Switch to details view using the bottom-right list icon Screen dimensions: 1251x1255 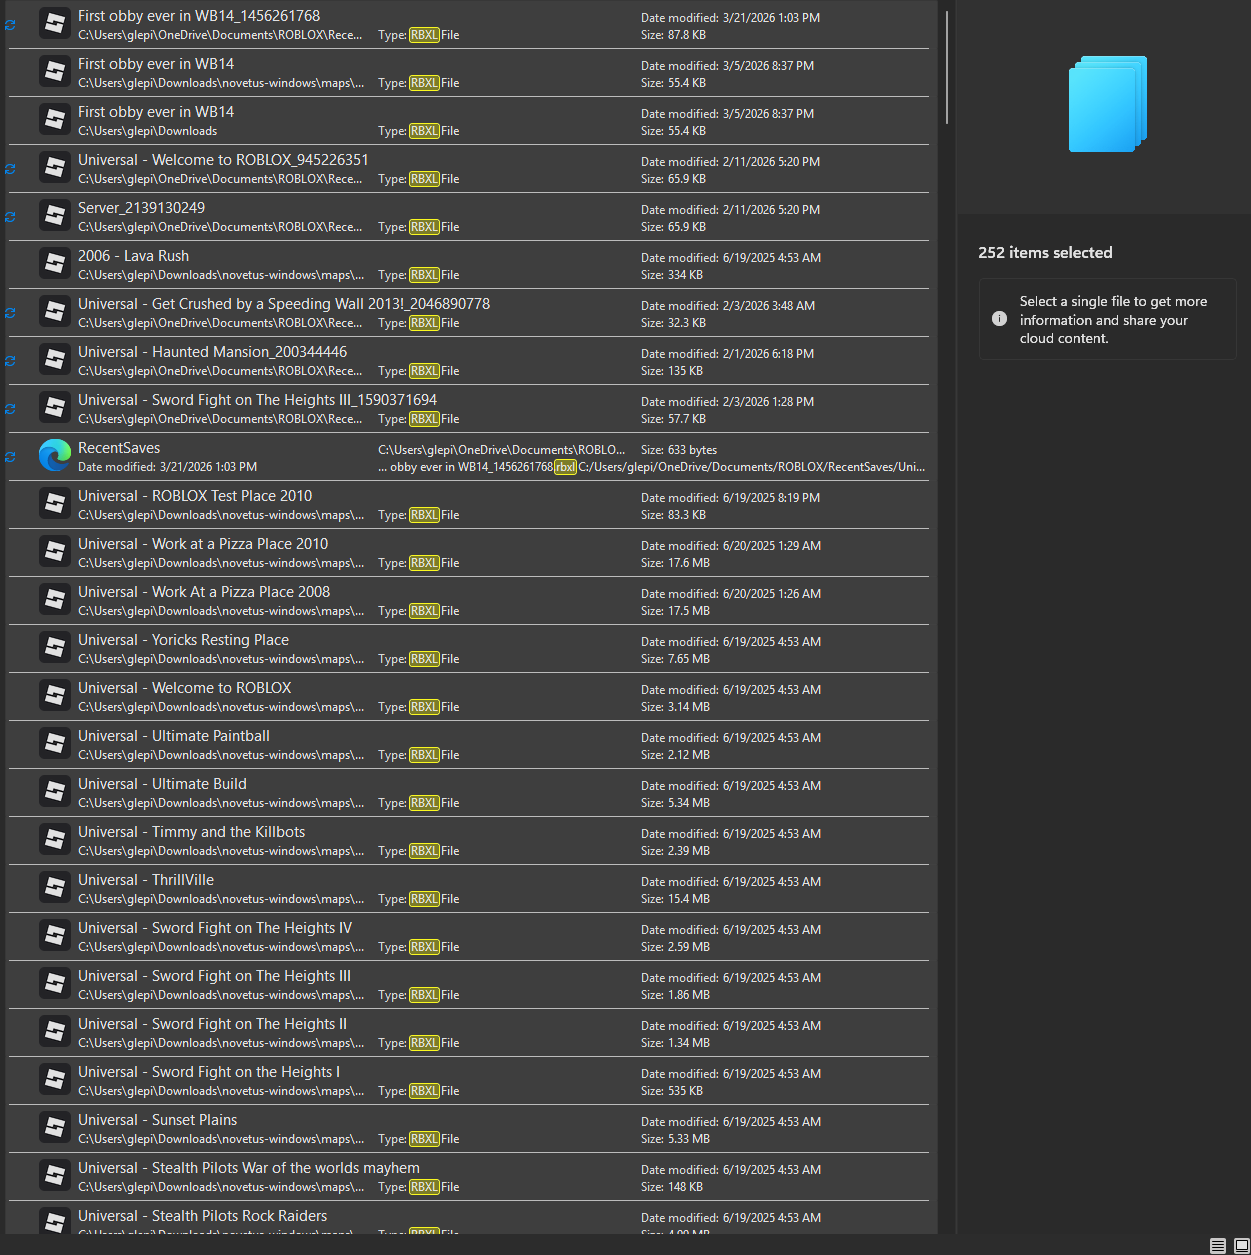click(x=1217, y=1245)
